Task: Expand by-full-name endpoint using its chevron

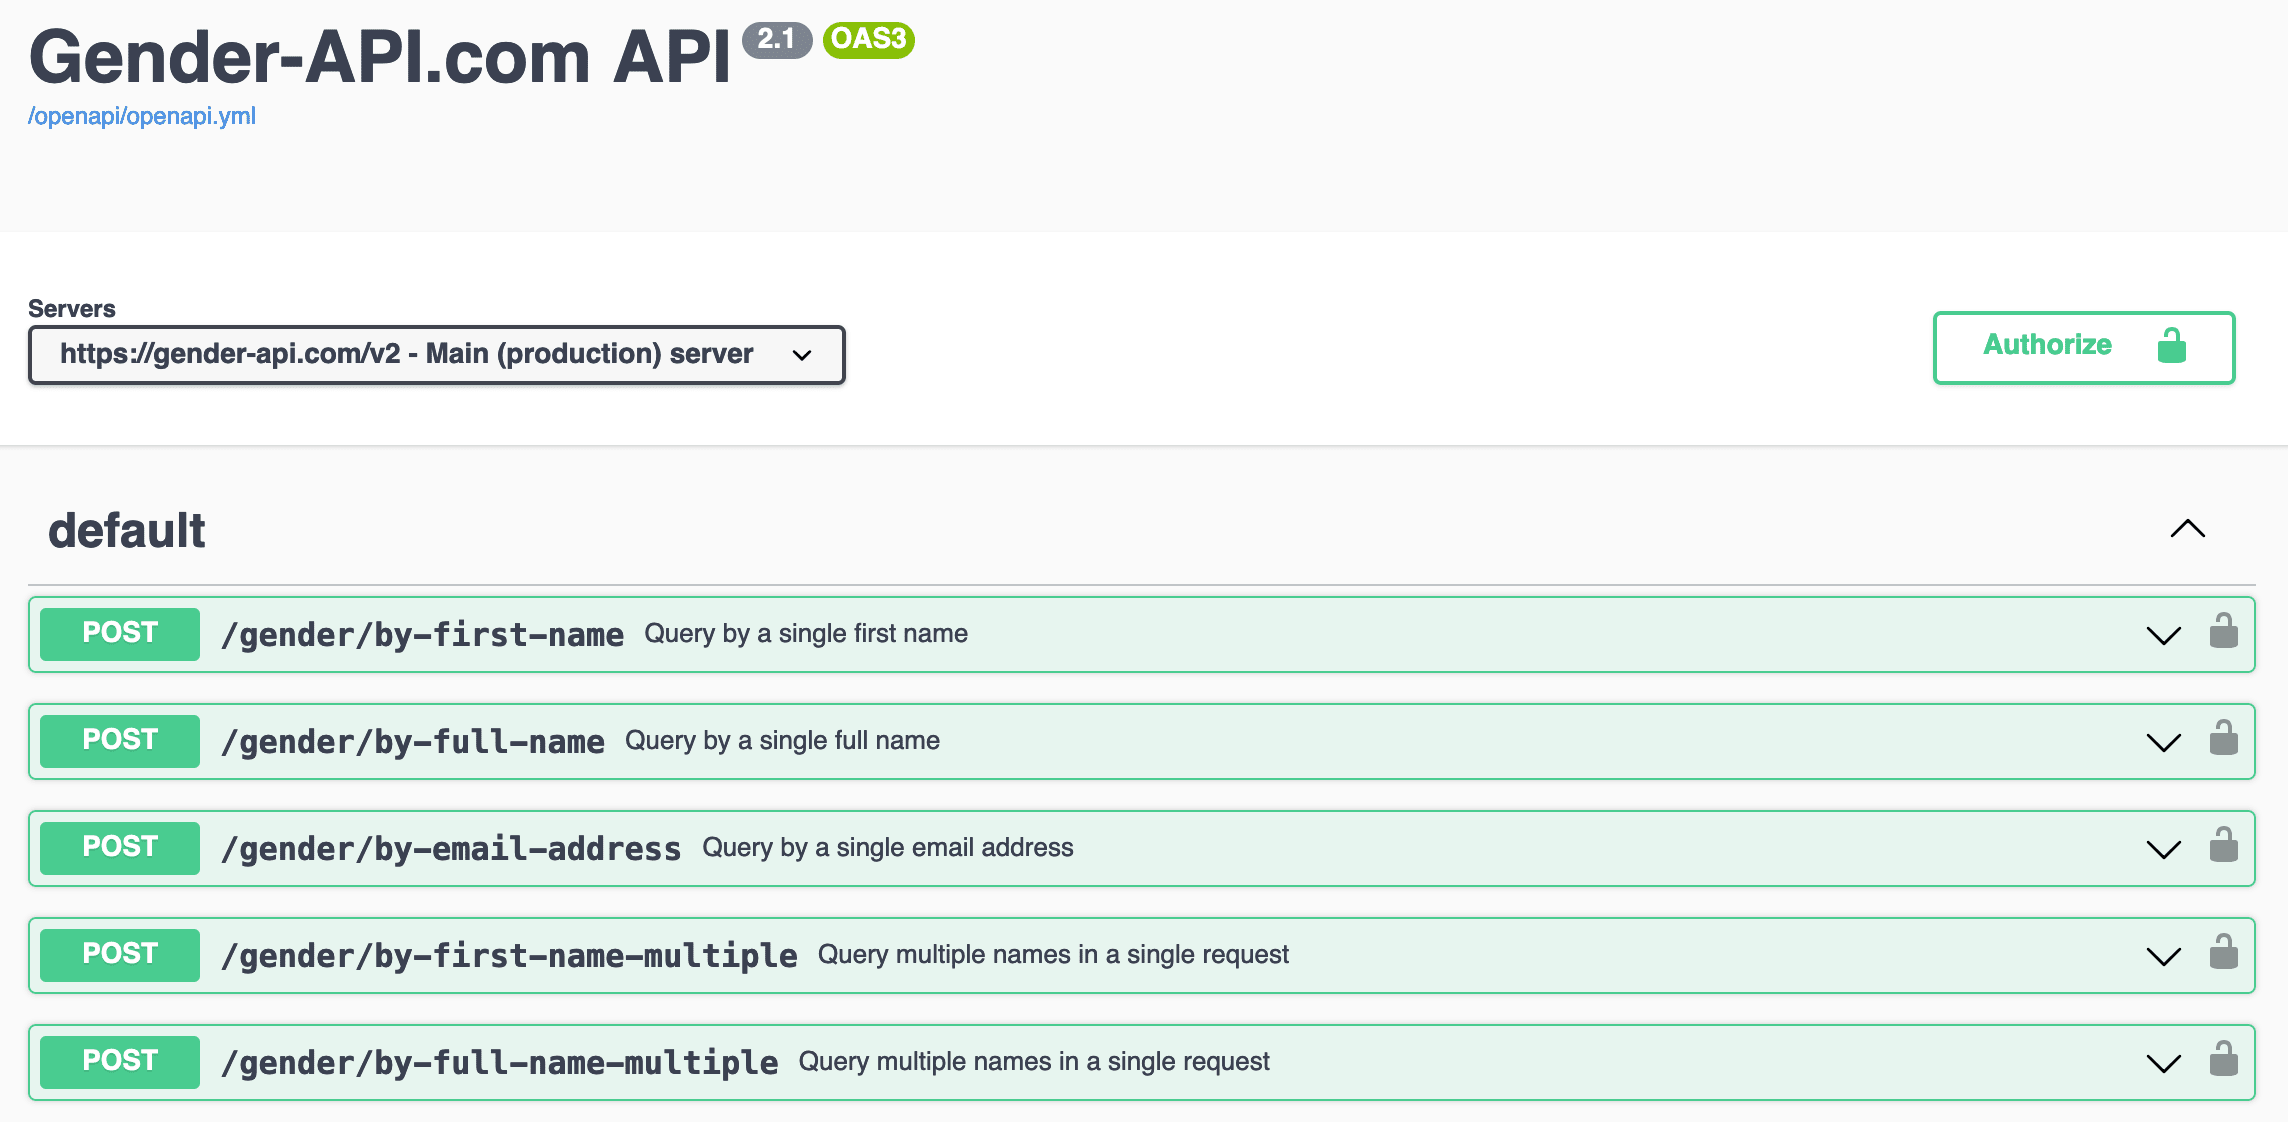Action: click(x=2163, y=743)
